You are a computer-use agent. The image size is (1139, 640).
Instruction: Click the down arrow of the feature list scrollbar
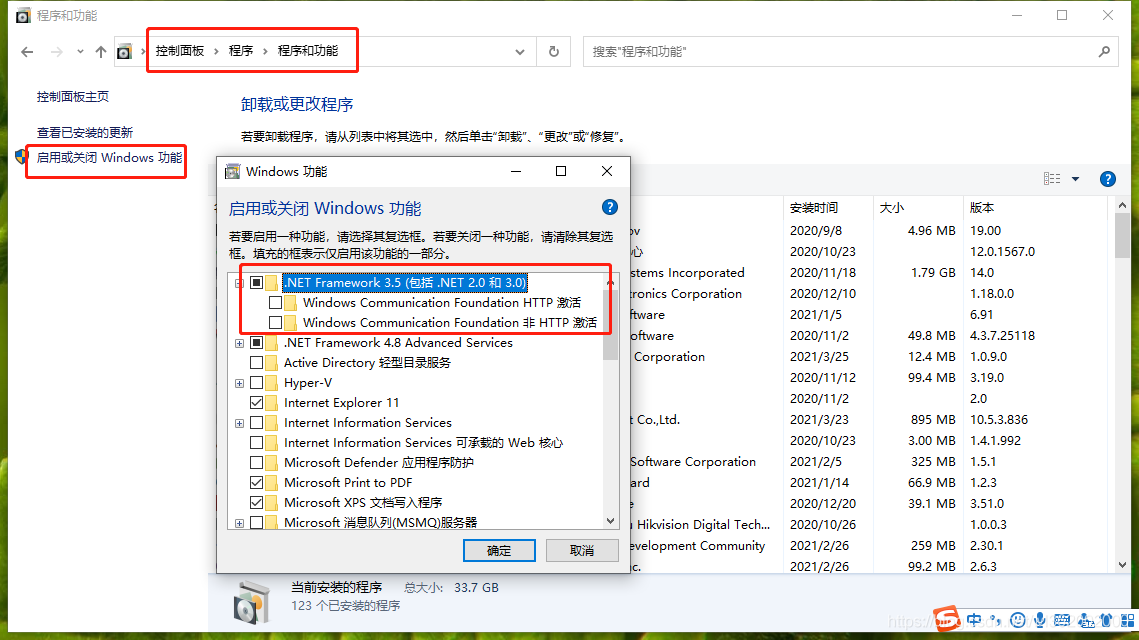point(610,521)
